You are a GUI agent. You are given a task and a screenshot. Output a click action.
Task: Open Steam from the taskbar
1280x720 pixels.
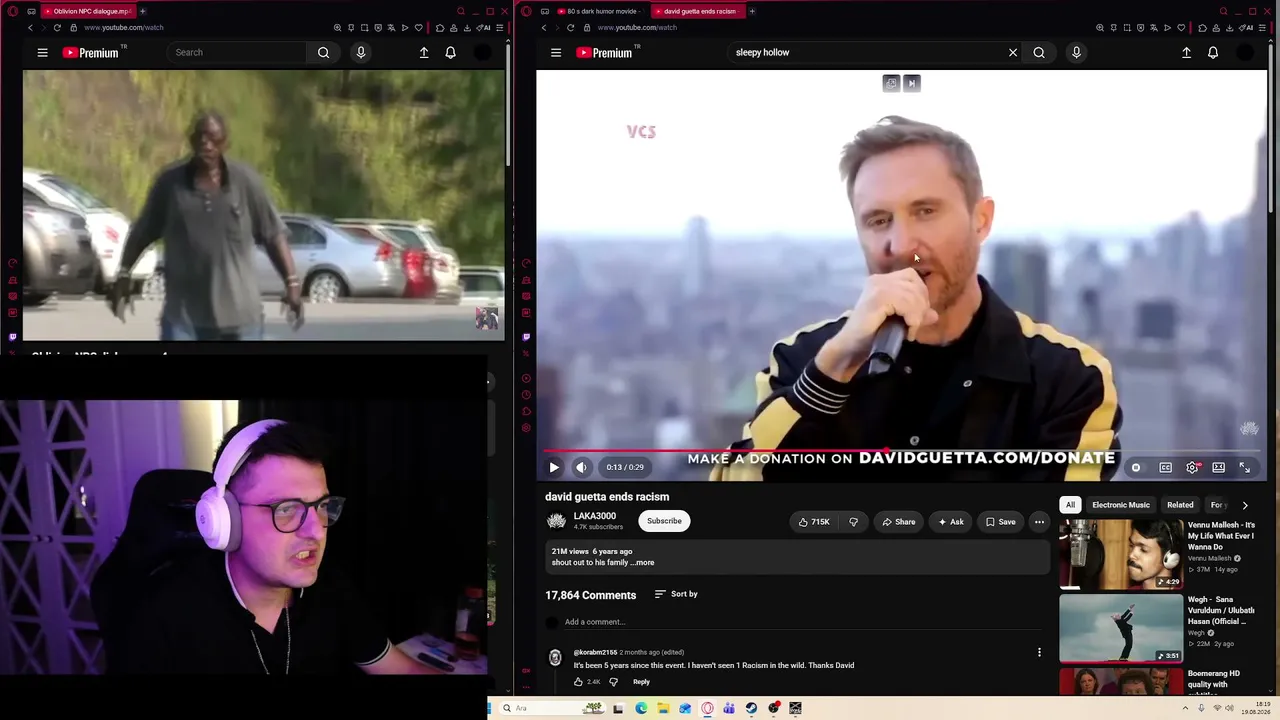751,708
